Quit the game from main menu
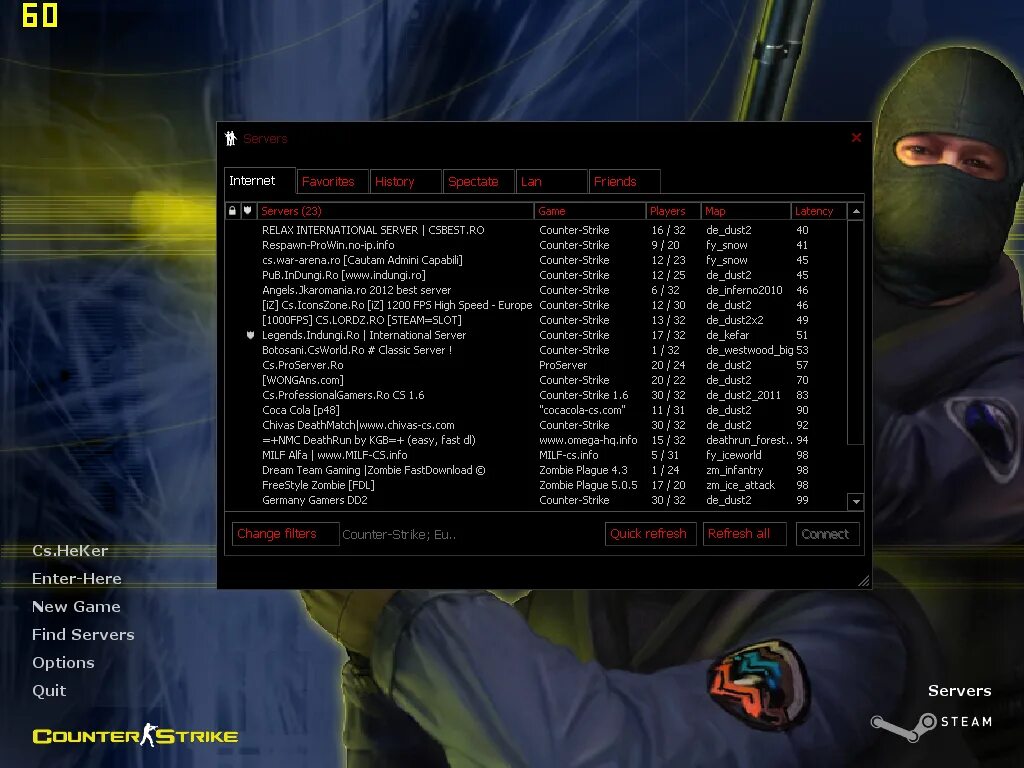Image resolution: width=1024 pixels, height=768 pixels. [49, 691]
